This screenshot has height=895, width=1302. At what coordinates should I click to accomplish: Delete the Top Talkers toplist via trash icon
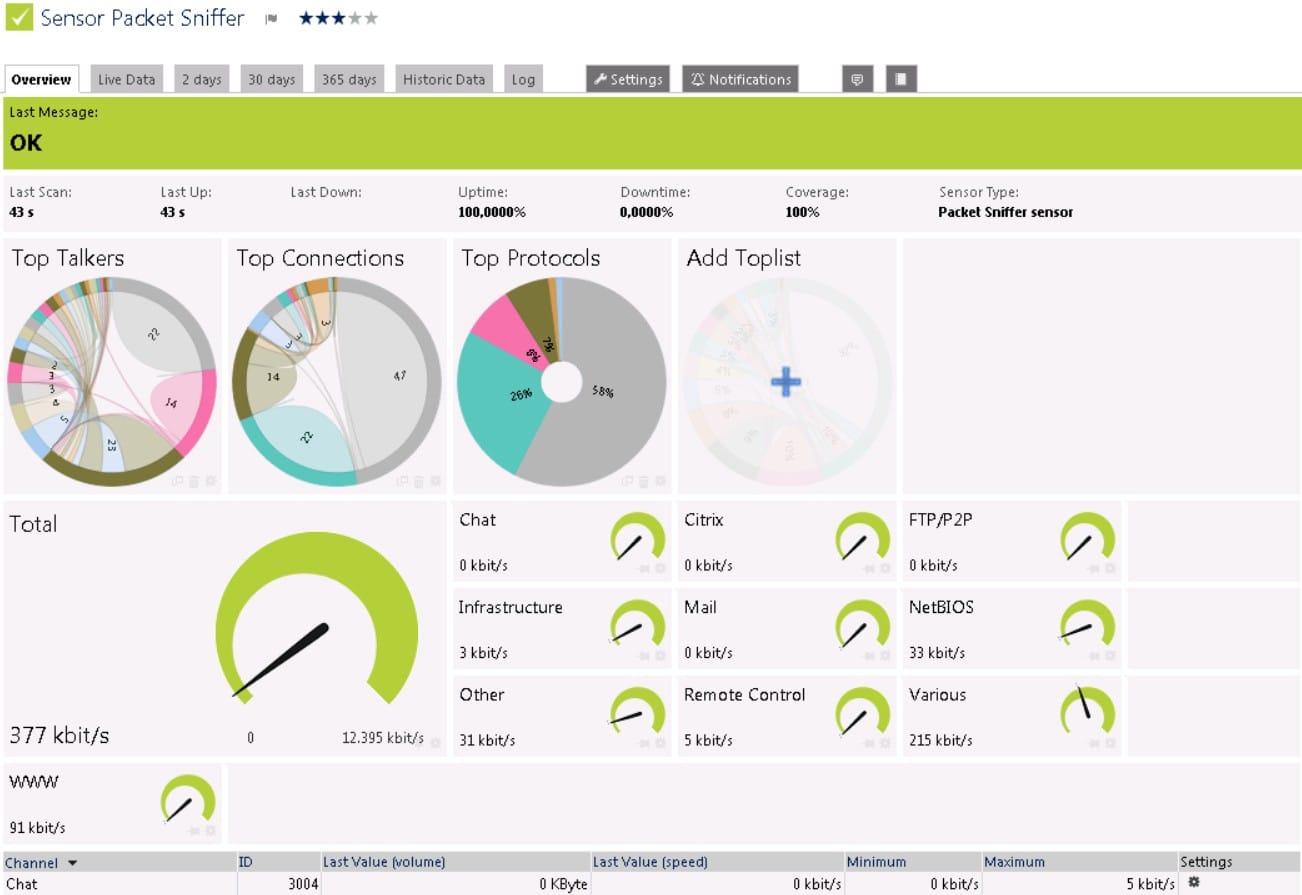point(193,481)
